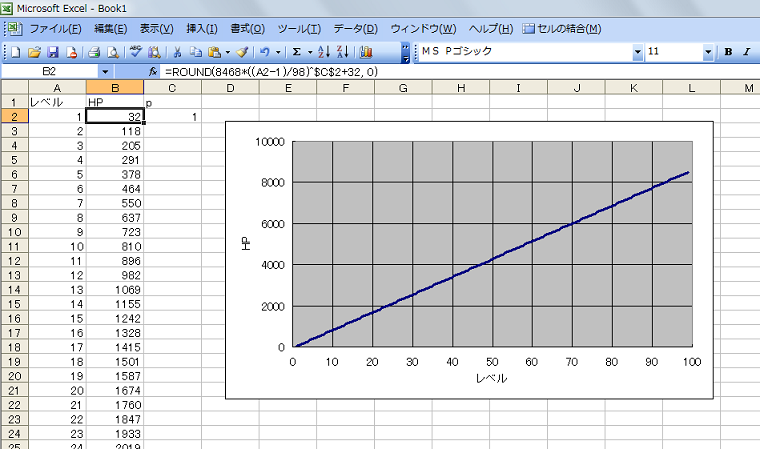Viewport: 760px width, 449px height.
Task: Launch the Chart Wizard icon
Action: pos(366,52)
